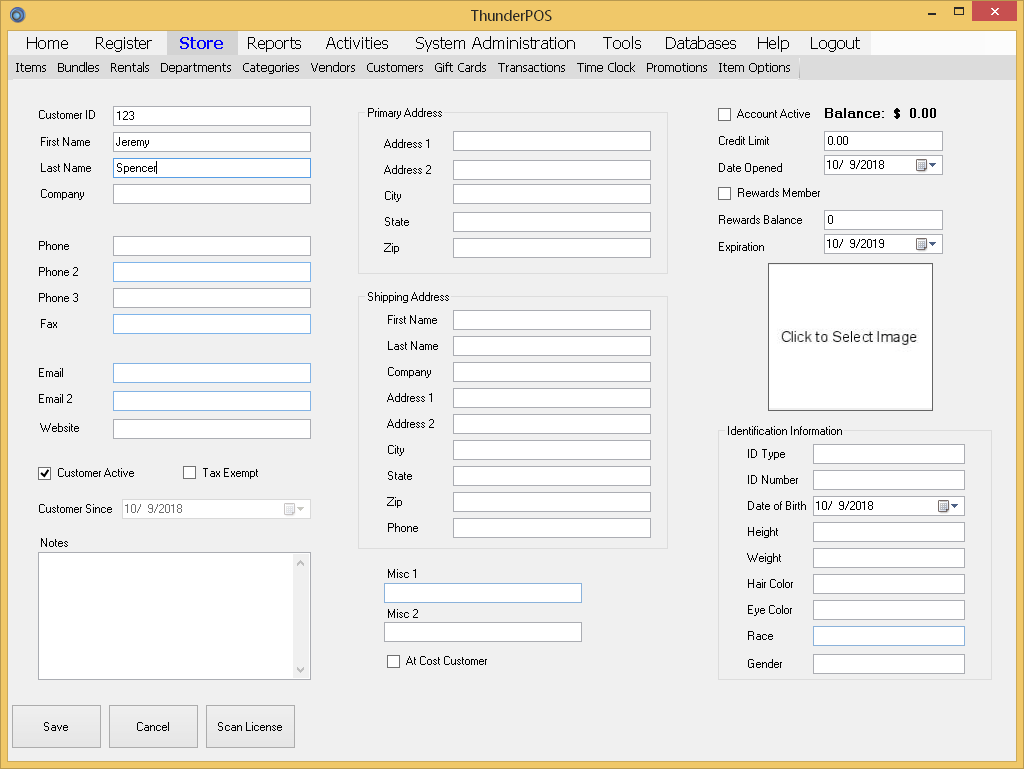Go to the Items submenu
The image size is (1024, 769).
tap(31, 68)
